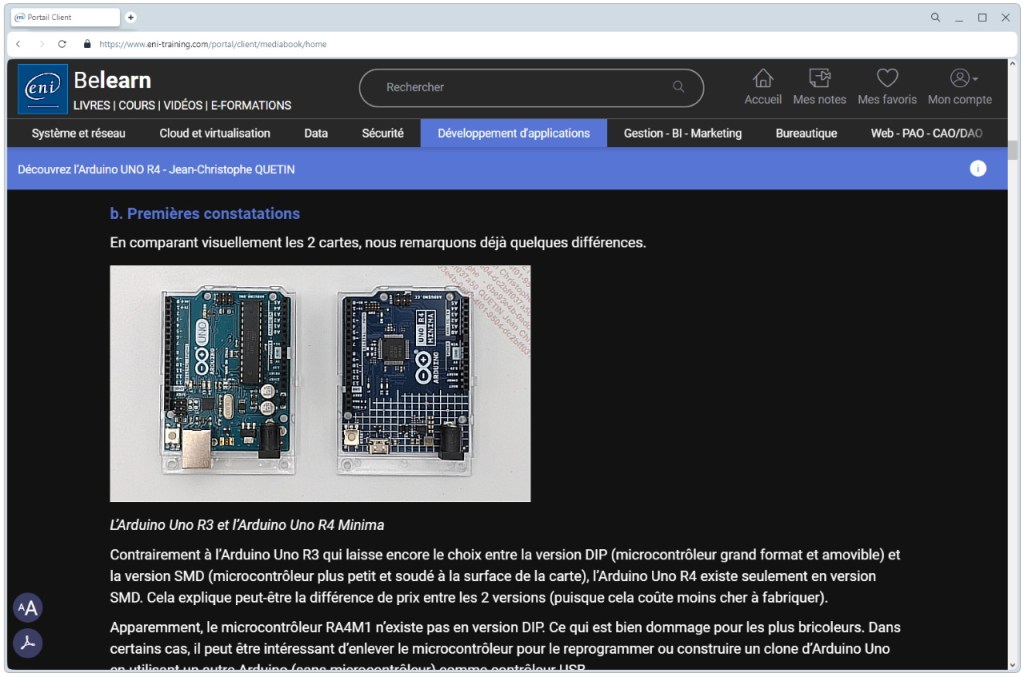Open the Accueil home icon
This screenshot has width=1024, height=677.
click(763, 79)
